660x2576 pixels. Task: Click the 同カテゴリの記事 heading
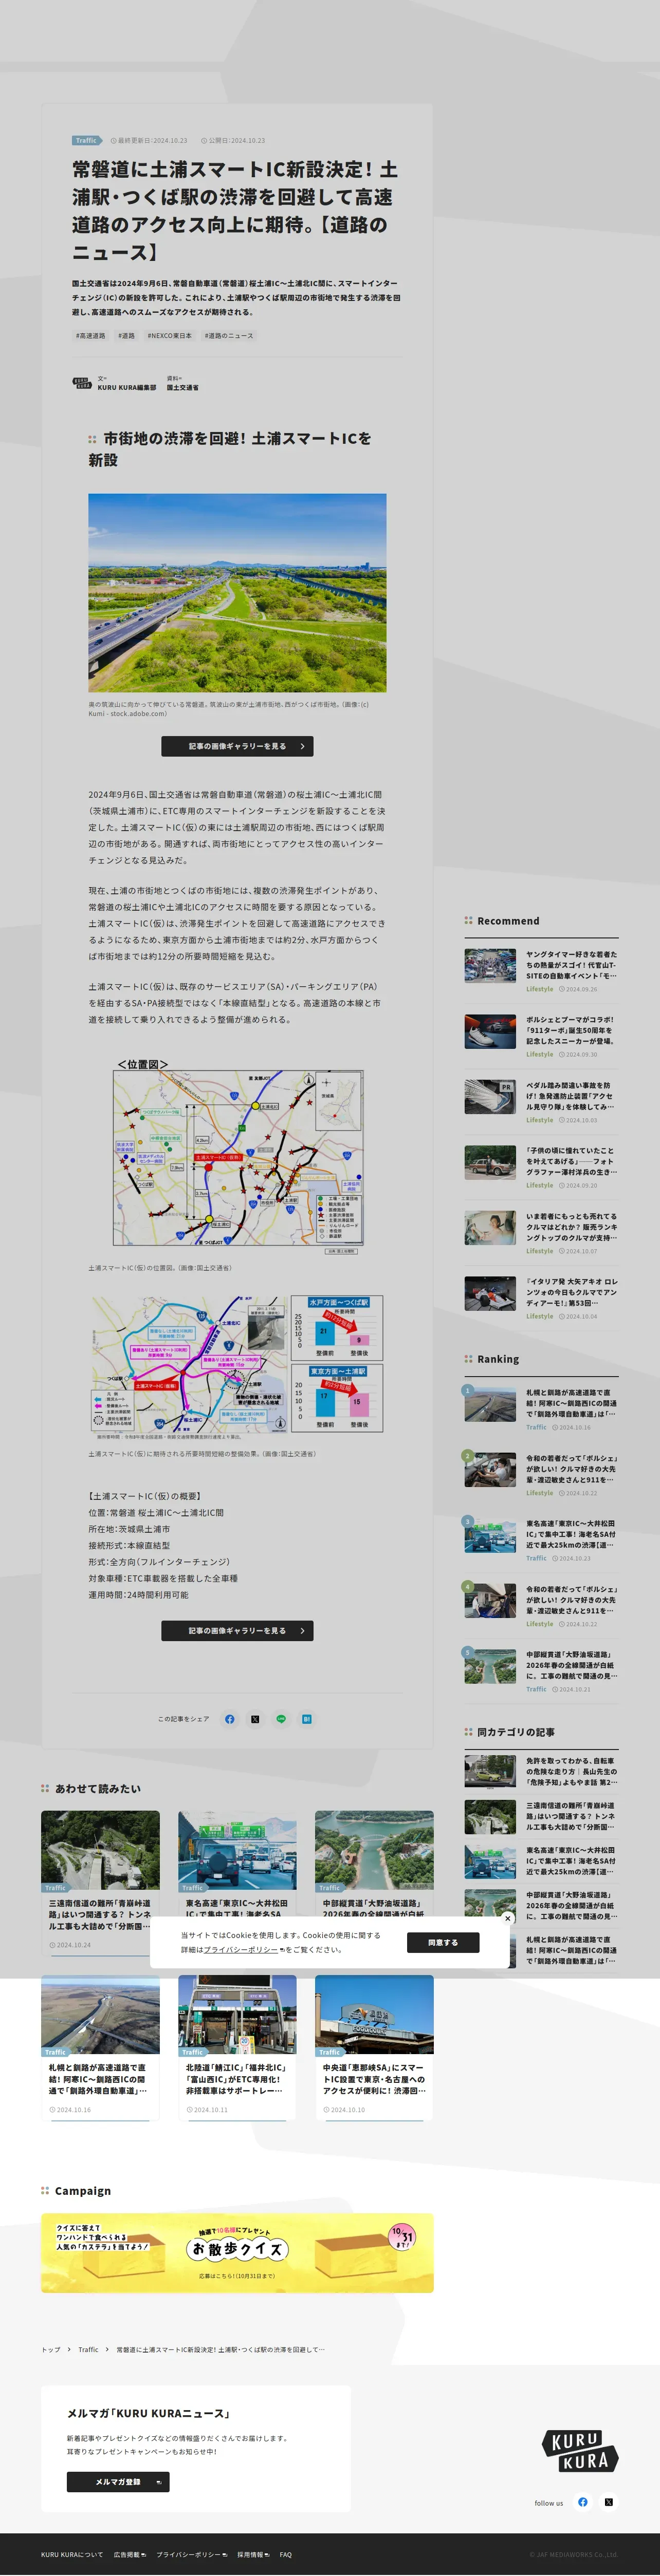(516, 1732)
